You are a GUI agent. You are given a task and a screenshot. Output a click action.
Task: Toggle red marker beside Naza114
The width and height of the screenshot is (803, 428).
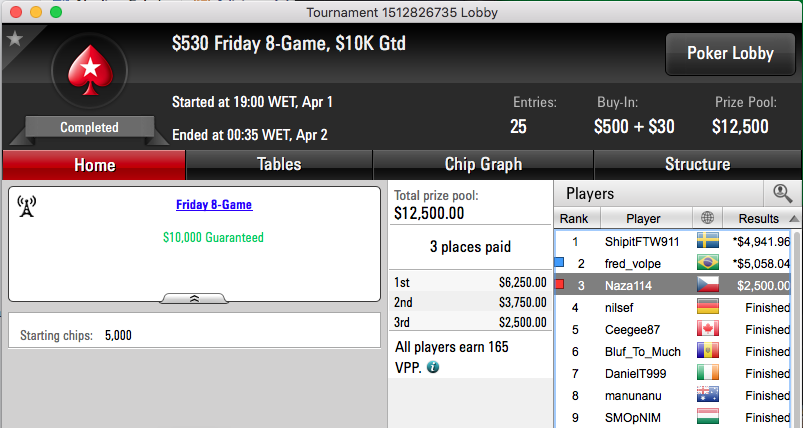(x=560, y=284)
